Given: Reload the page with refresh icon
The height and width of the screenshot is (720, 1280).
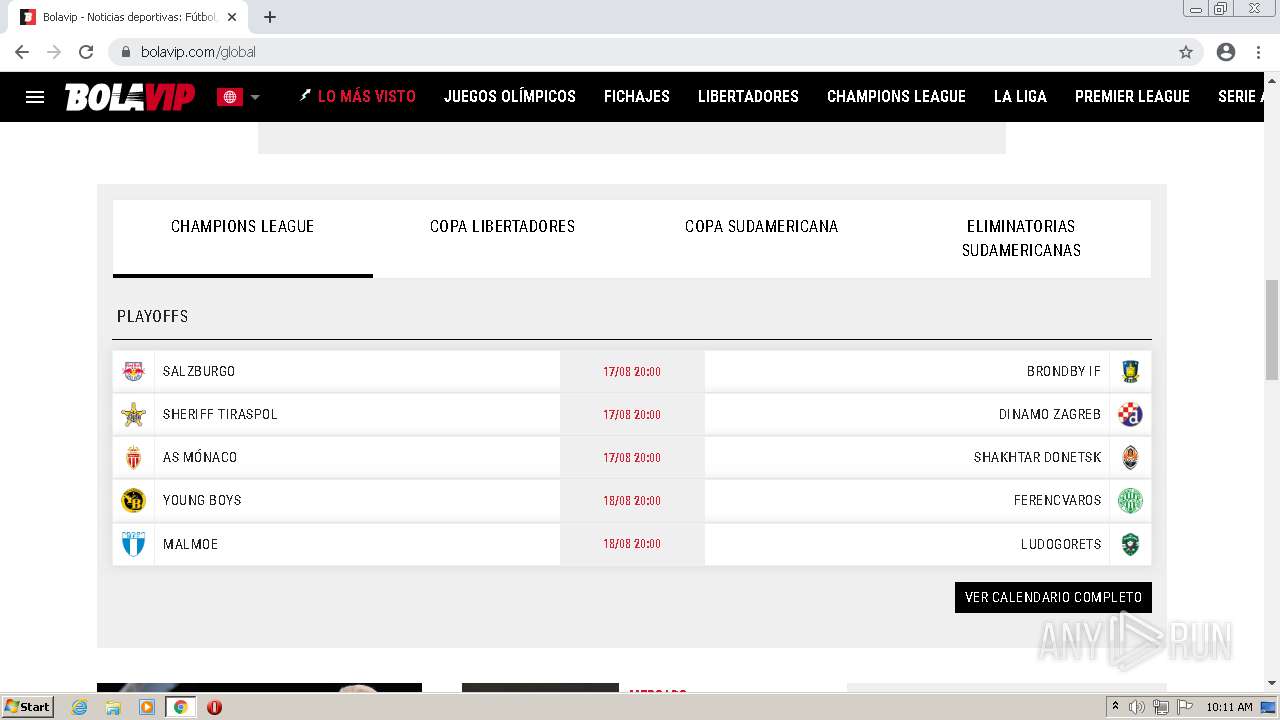Looking at the screenshot, I should [x=86, y=52].
